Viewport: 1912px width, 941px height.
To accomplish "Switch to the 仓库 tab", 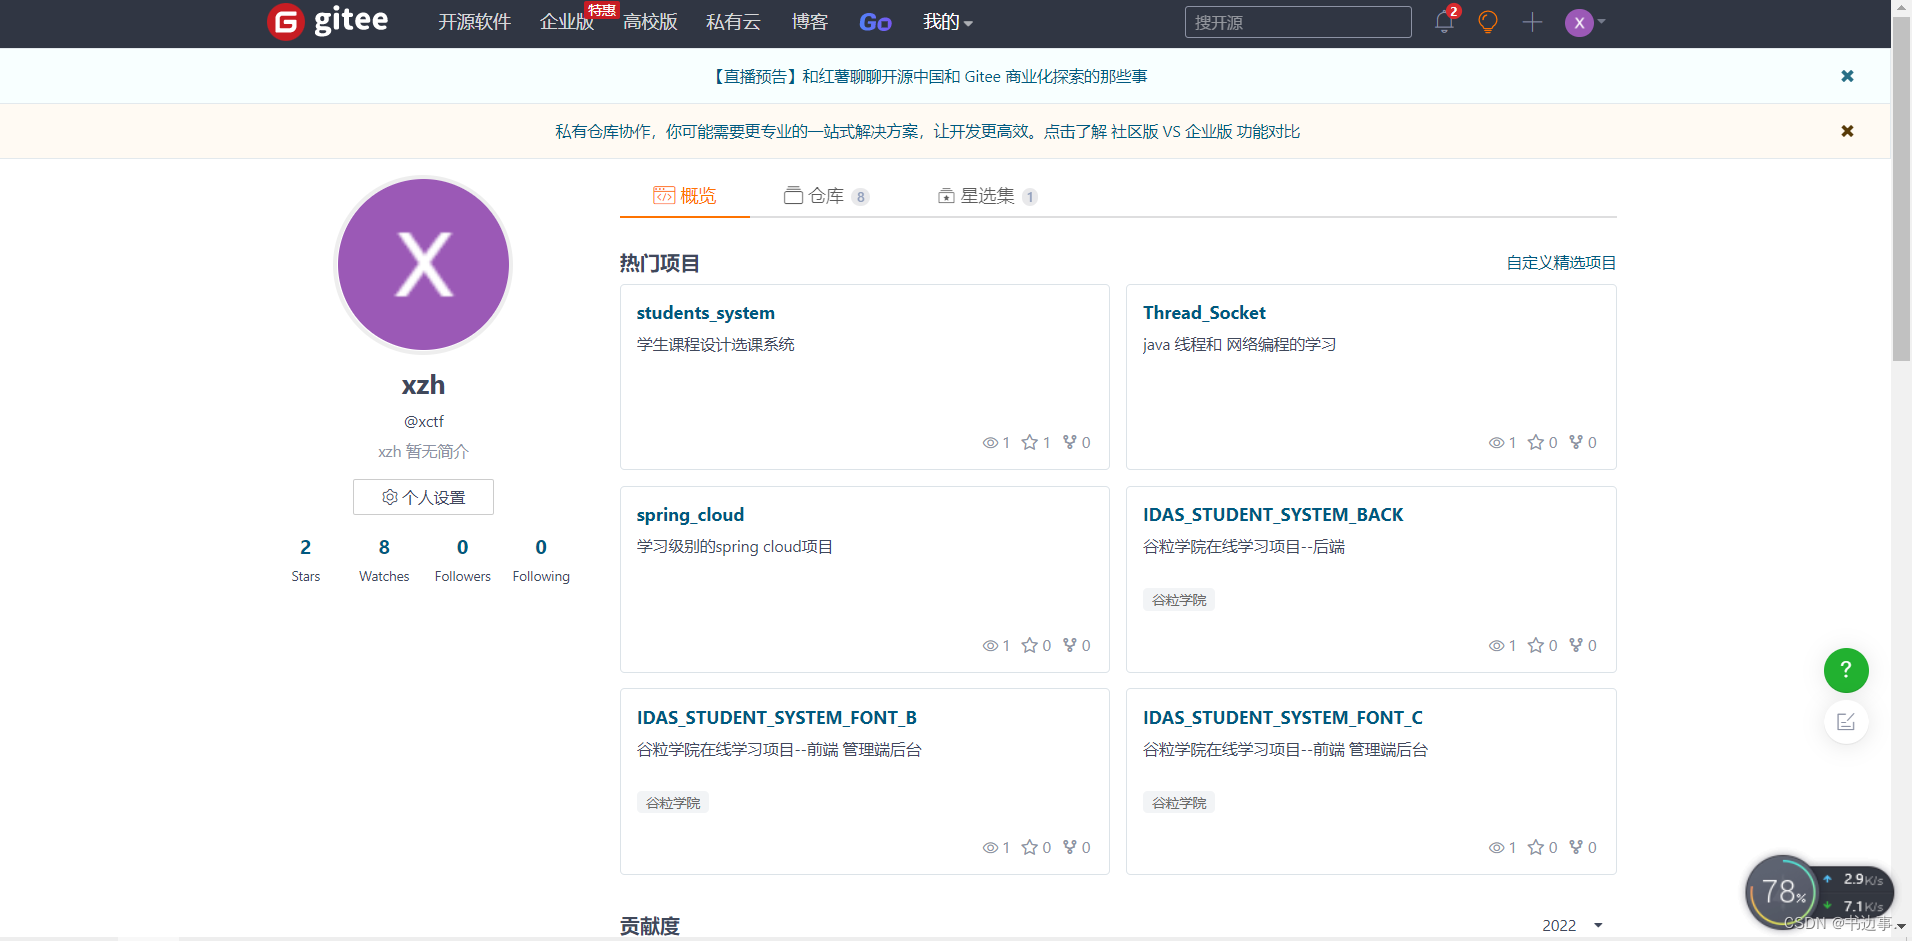I will (825, 196).
